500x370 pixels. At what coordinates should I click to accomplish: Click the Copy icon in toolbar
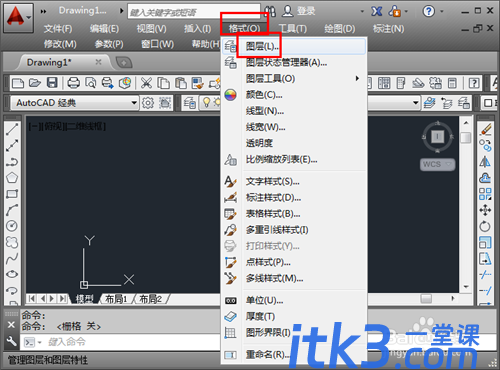pos(163,83)
